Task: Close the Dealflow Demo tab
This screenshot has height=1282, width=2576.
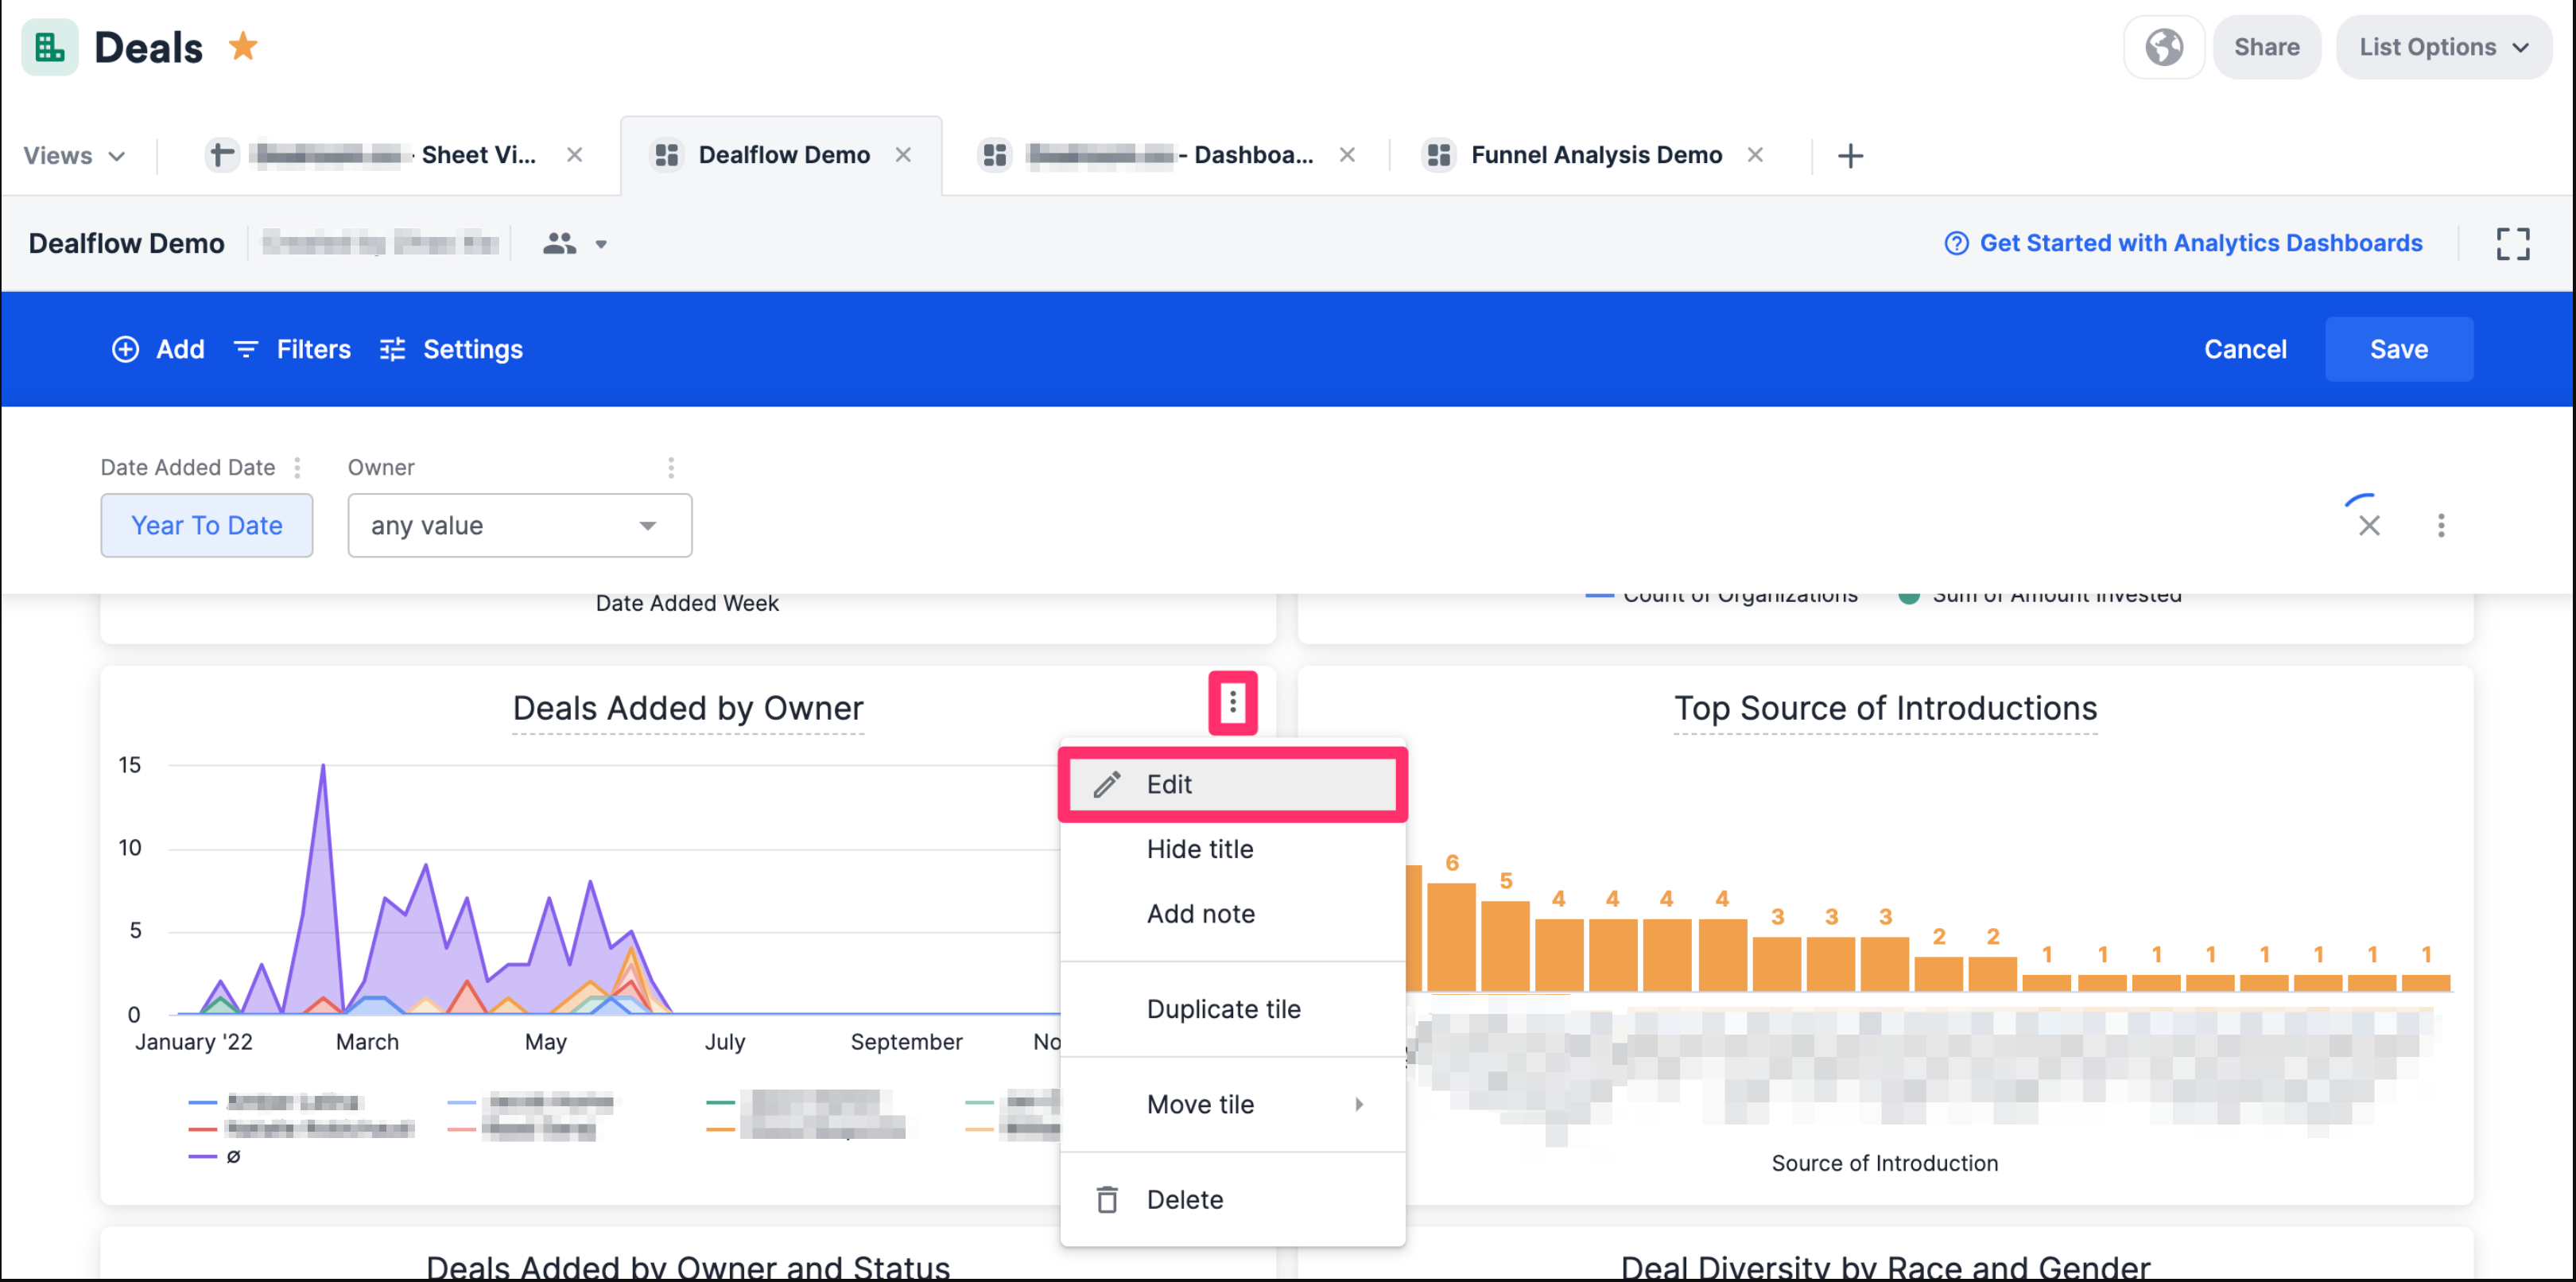Action: click(903, 154)
